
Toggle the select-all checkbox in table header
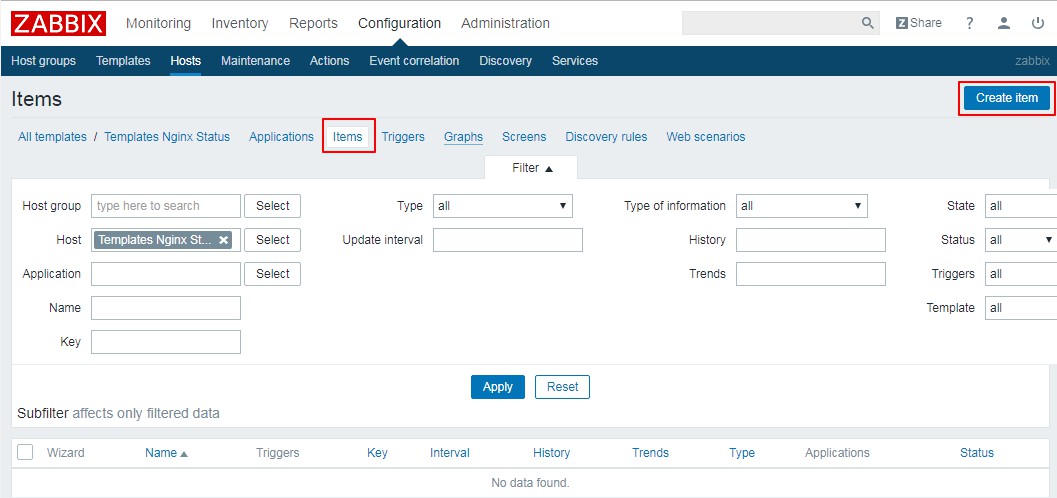point(25,453)
